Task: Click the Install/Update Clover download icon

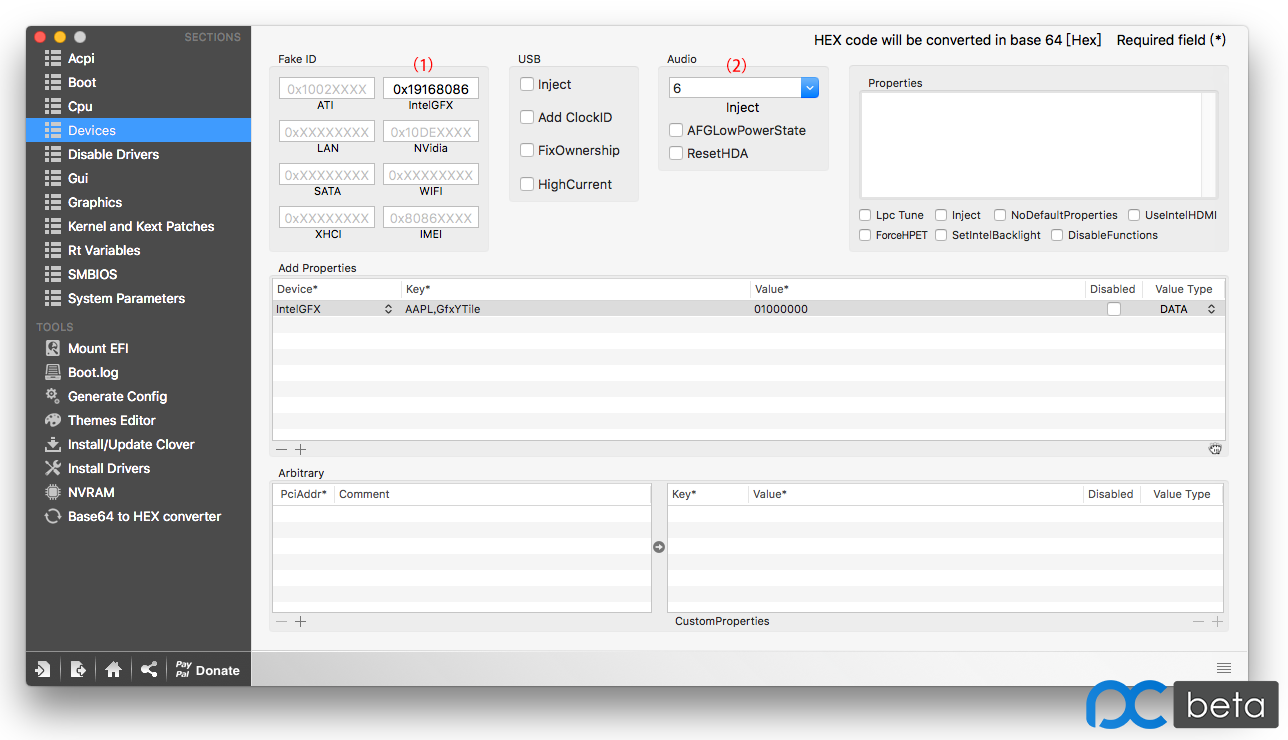Action: click(x=53, y=444)
